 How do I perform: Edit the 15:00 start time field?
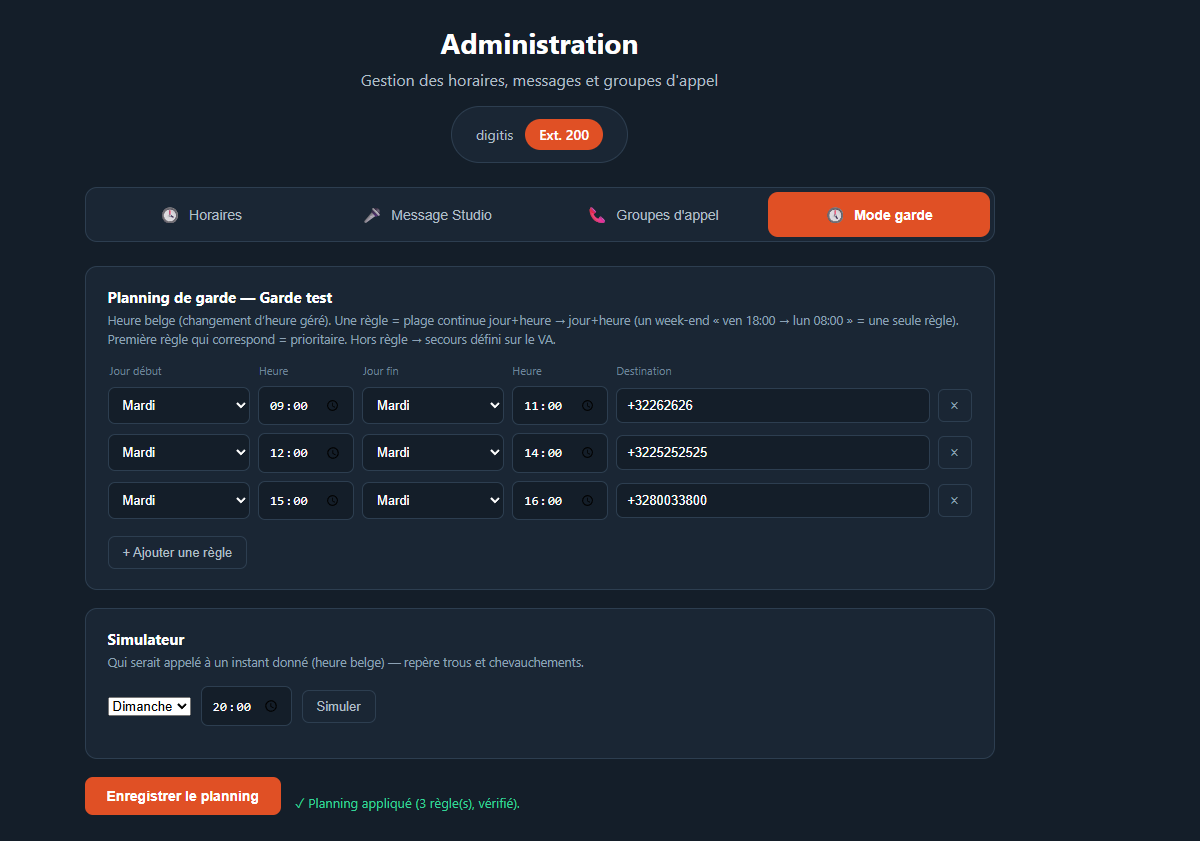click(x=306, y=501)
